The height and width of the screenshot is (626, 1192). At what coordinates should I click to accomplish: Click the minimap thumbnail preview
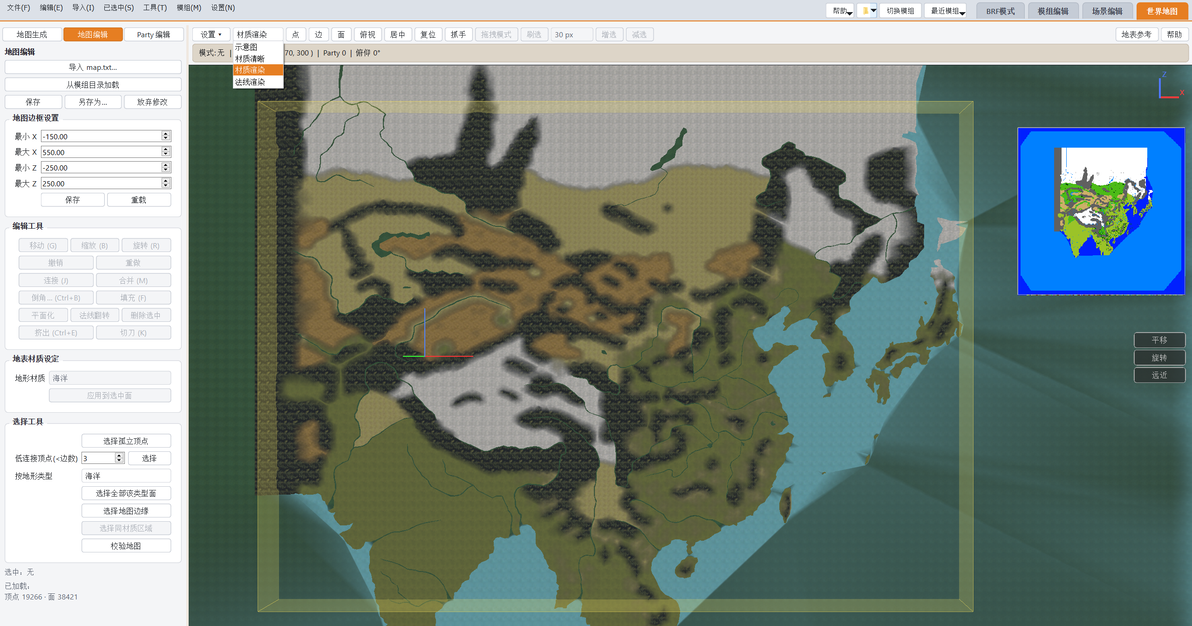(x=1101, y=211)
